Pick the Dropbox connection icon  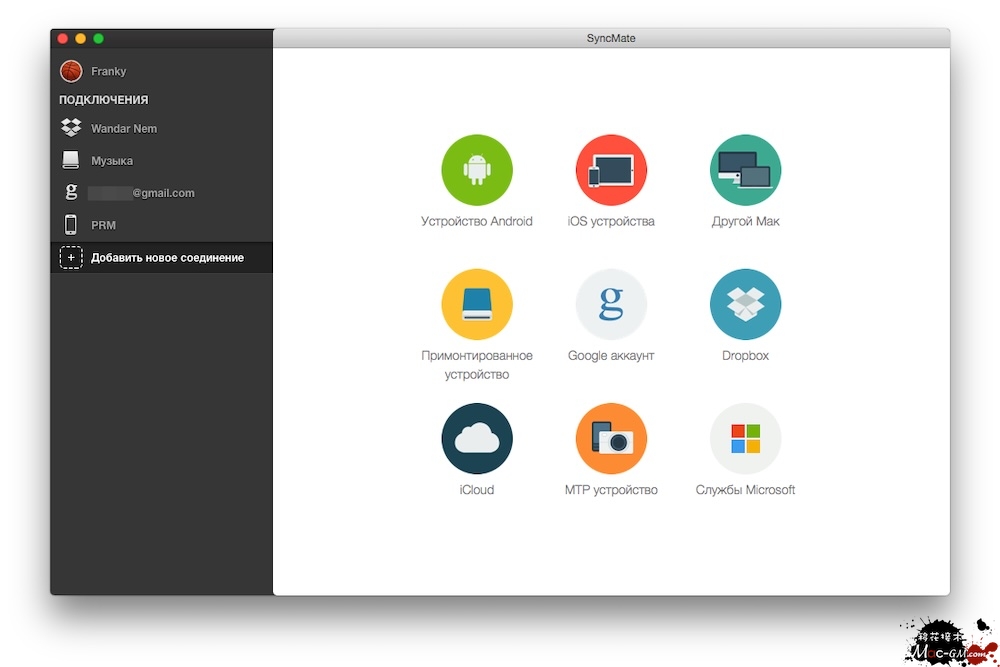click(745, 305)
